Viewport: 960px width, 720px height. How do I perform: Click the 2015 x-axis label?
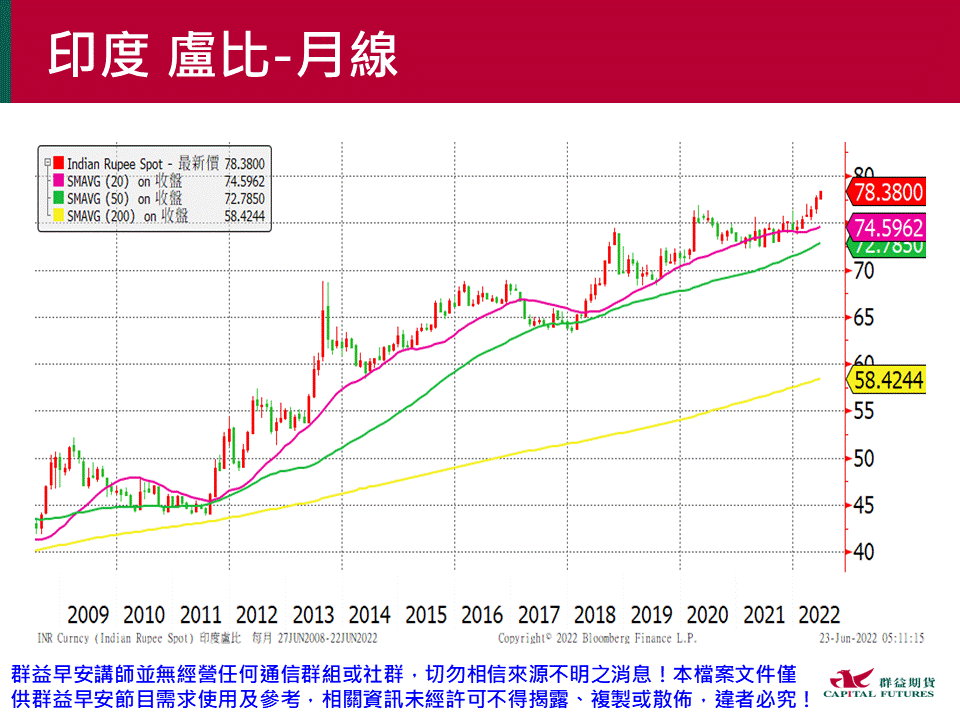click(426, 615)
